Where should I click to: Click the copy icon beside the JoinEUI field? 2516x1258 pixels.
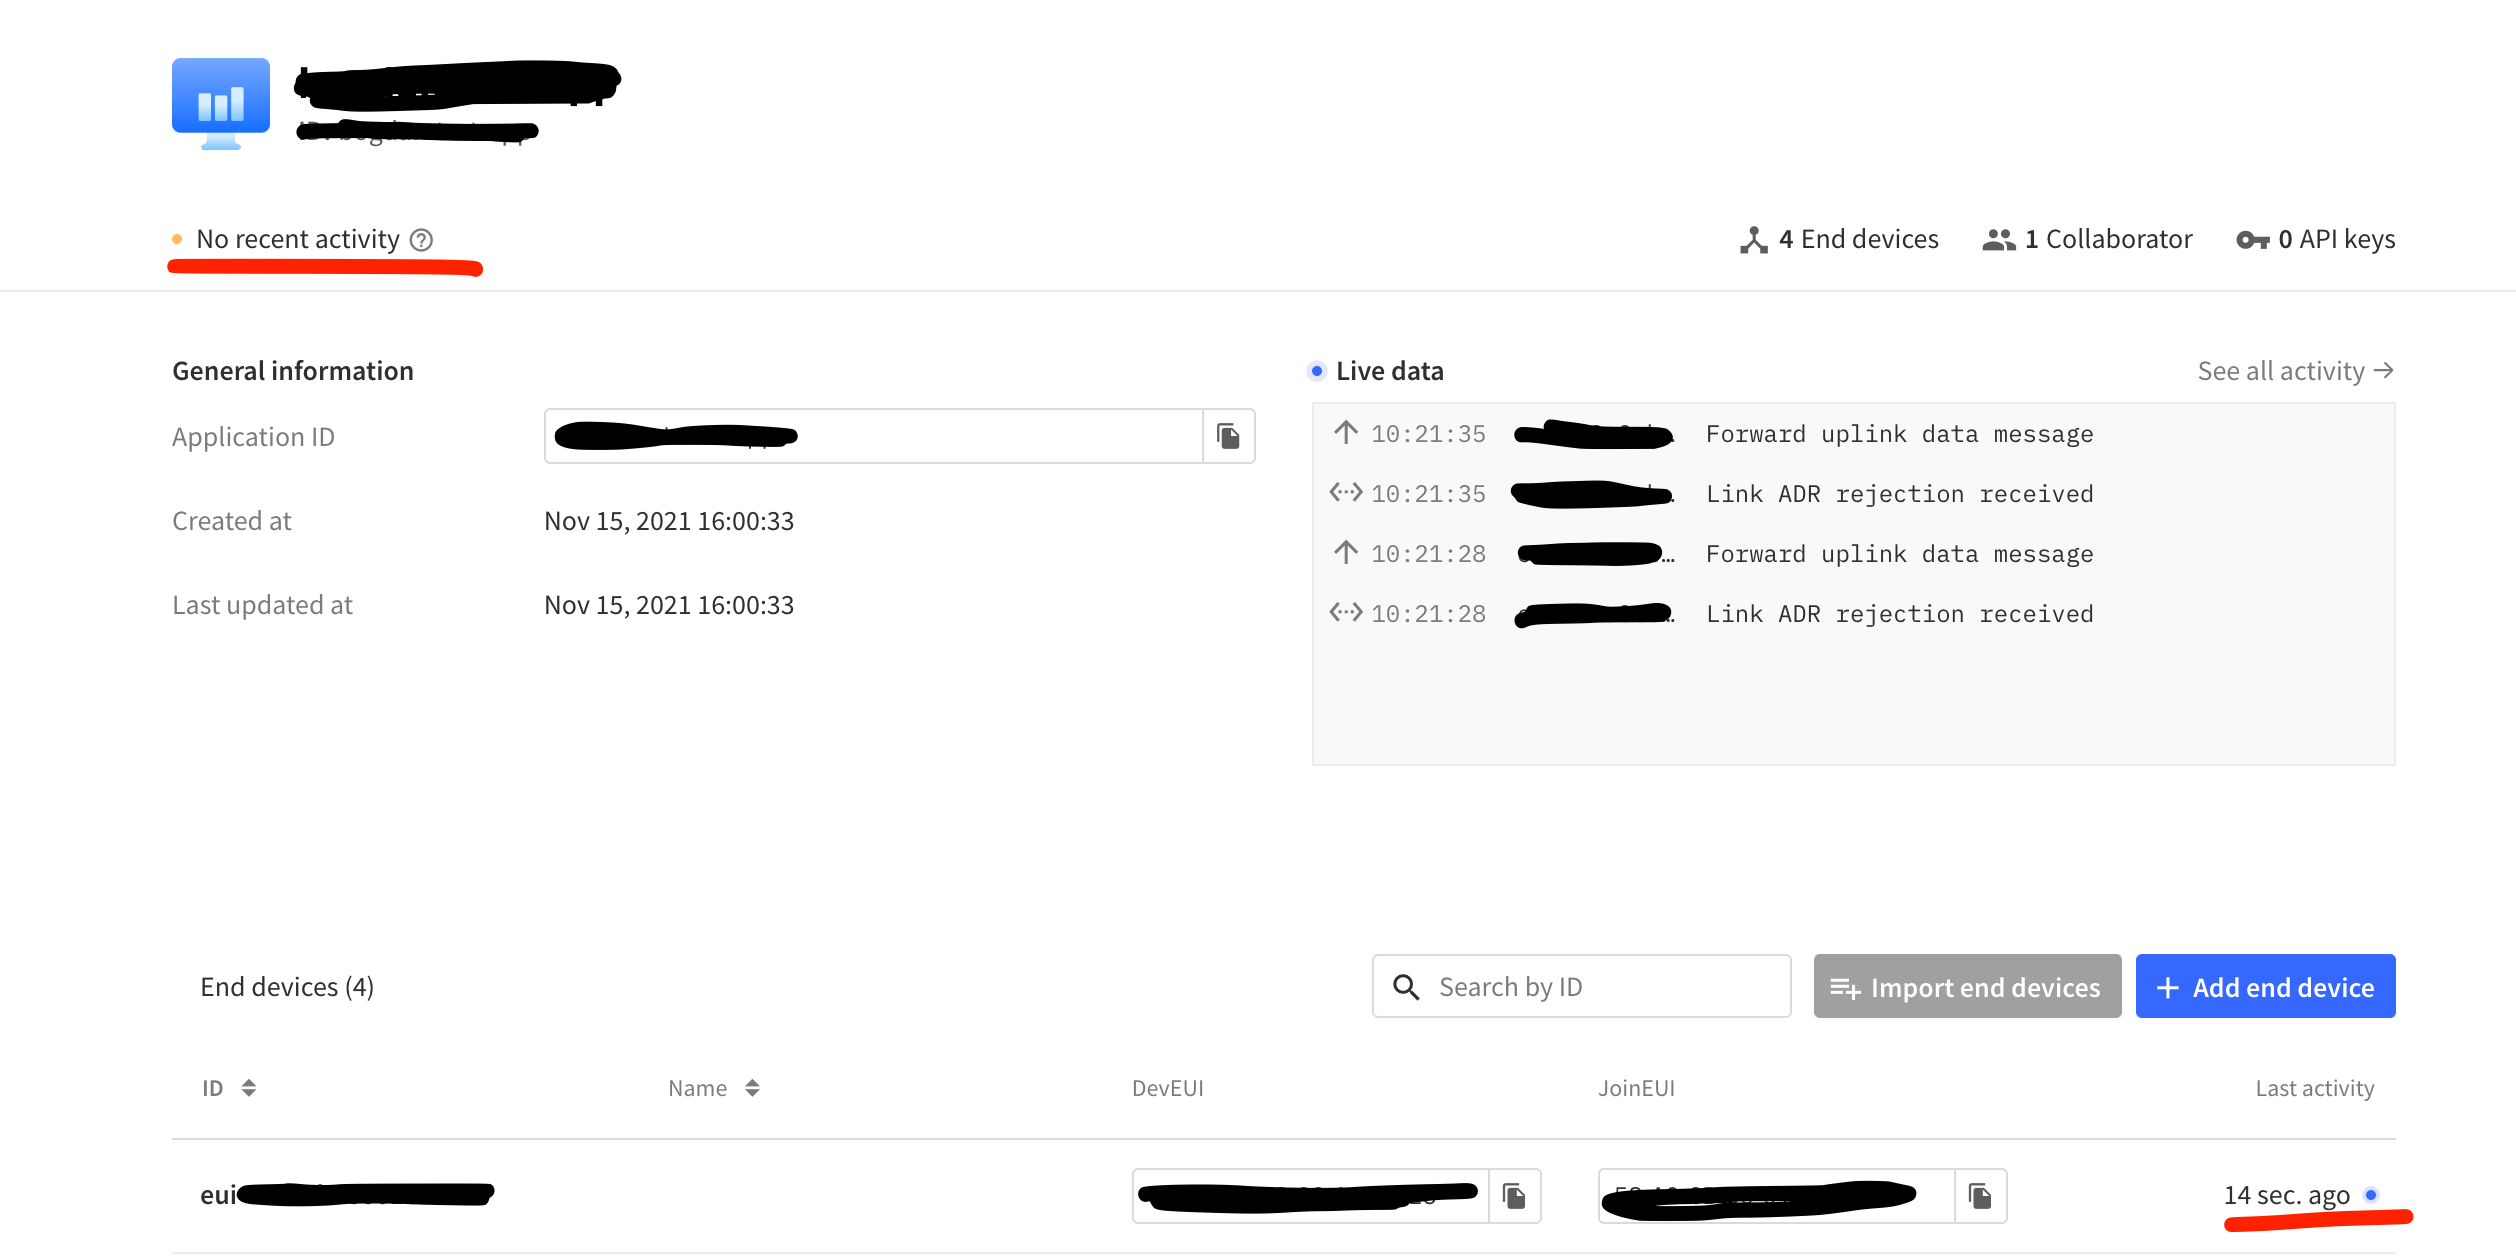tap(1981, 1195)
